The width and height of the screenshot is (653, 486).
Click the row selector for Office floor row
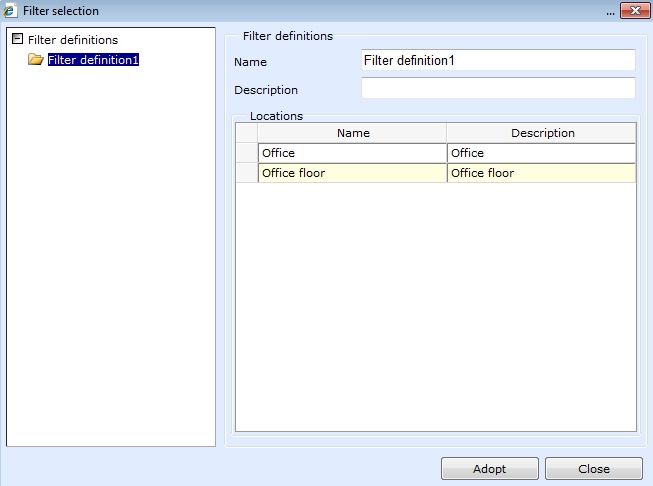coord(246,173)
